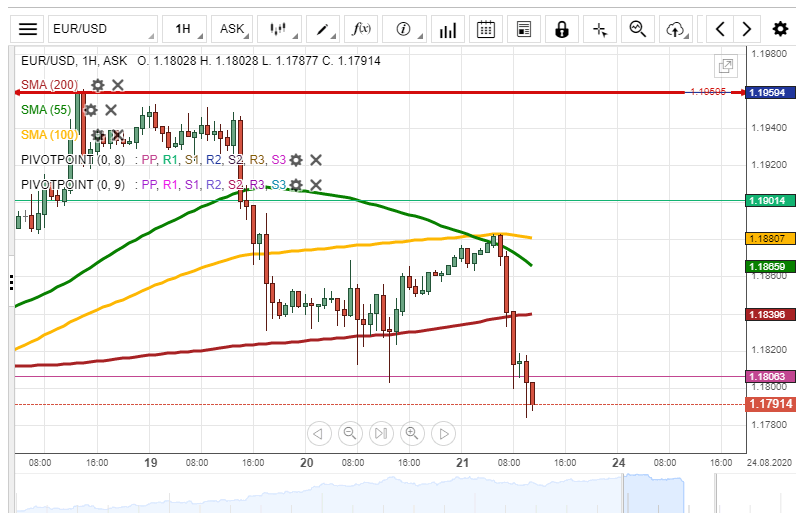Shift the chart left with the toolbar arrow
Viewport: 802px width, 520px height.
coord(720,29)
